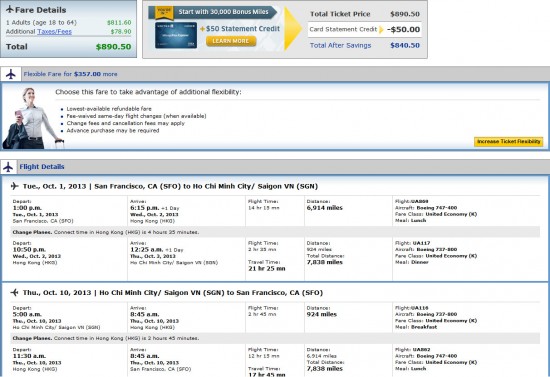Click the Total $890.50 fare amount
Image resolution: width=550 pixels, height=377 pixels.
pos(114,47)
